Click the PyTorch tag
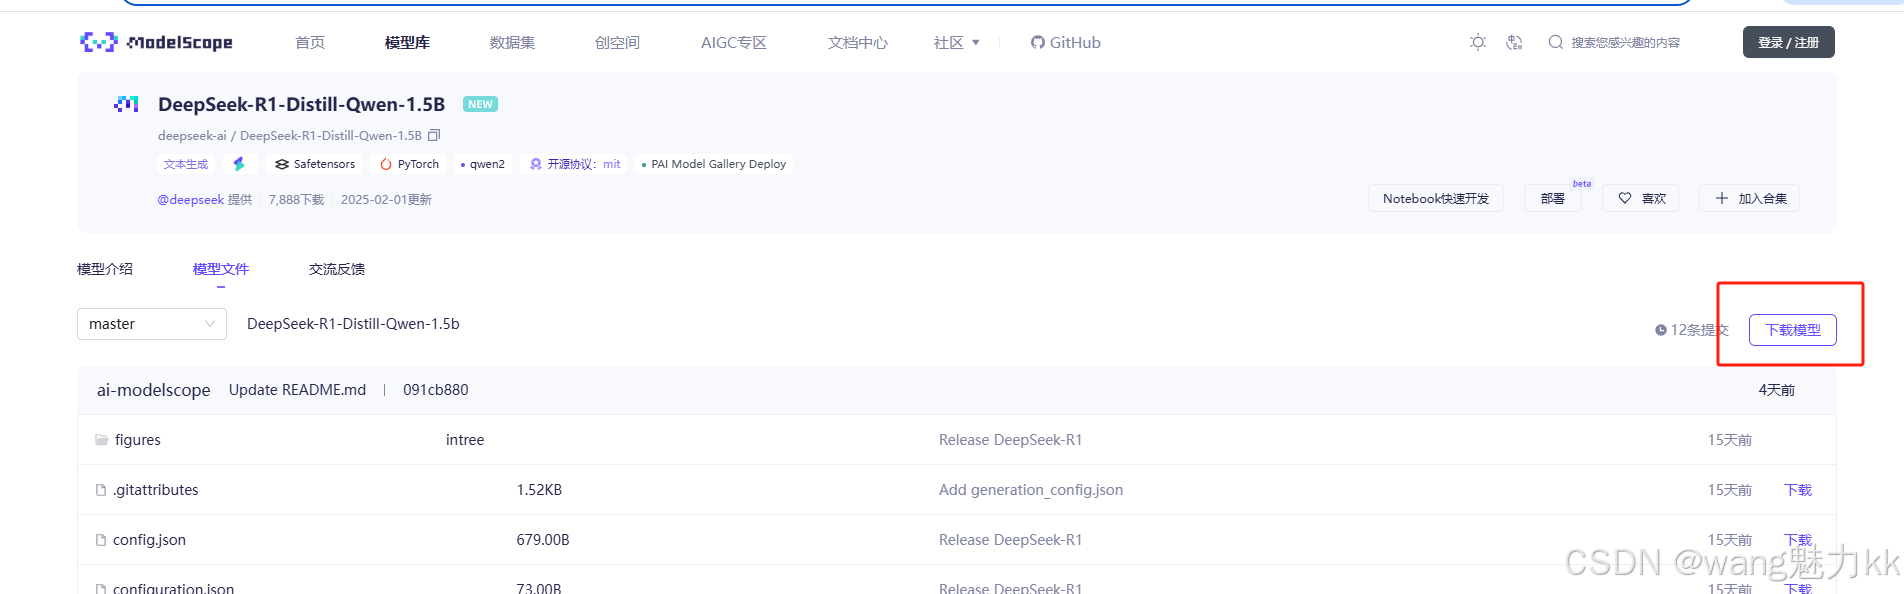 [409, 164]
